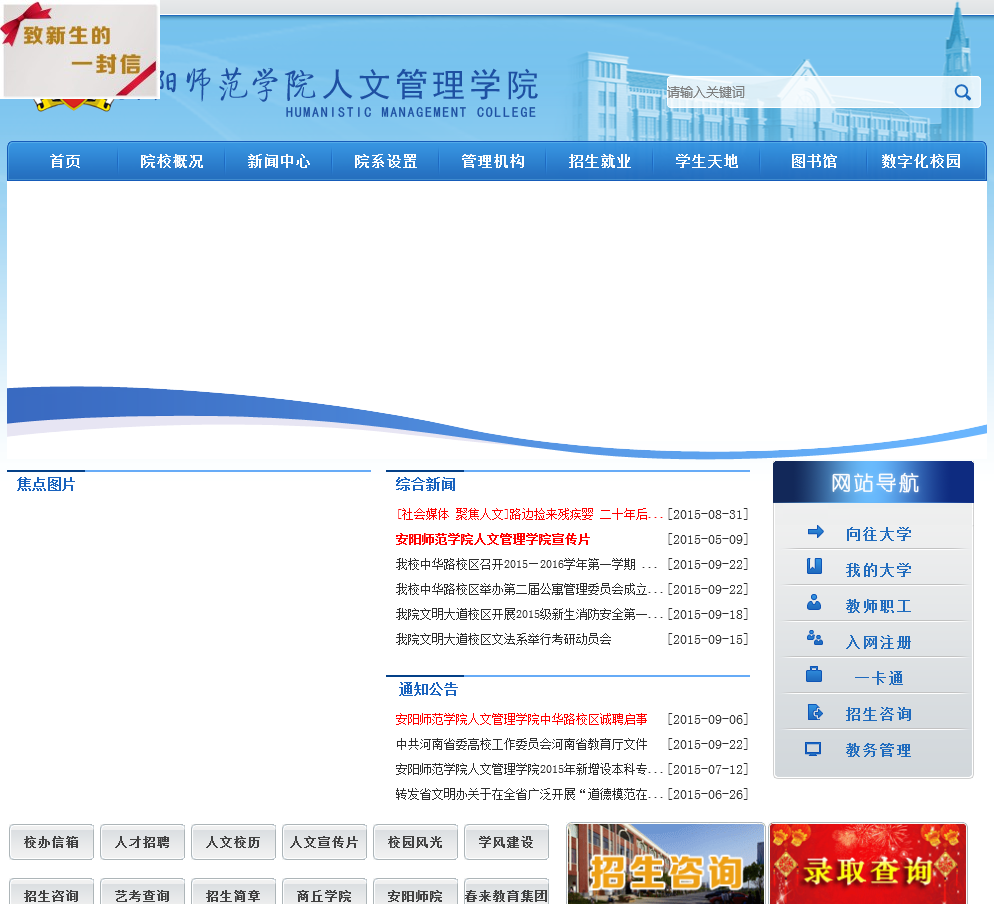Click the 招生咨询 button in bottom grid

click(51, 893)
